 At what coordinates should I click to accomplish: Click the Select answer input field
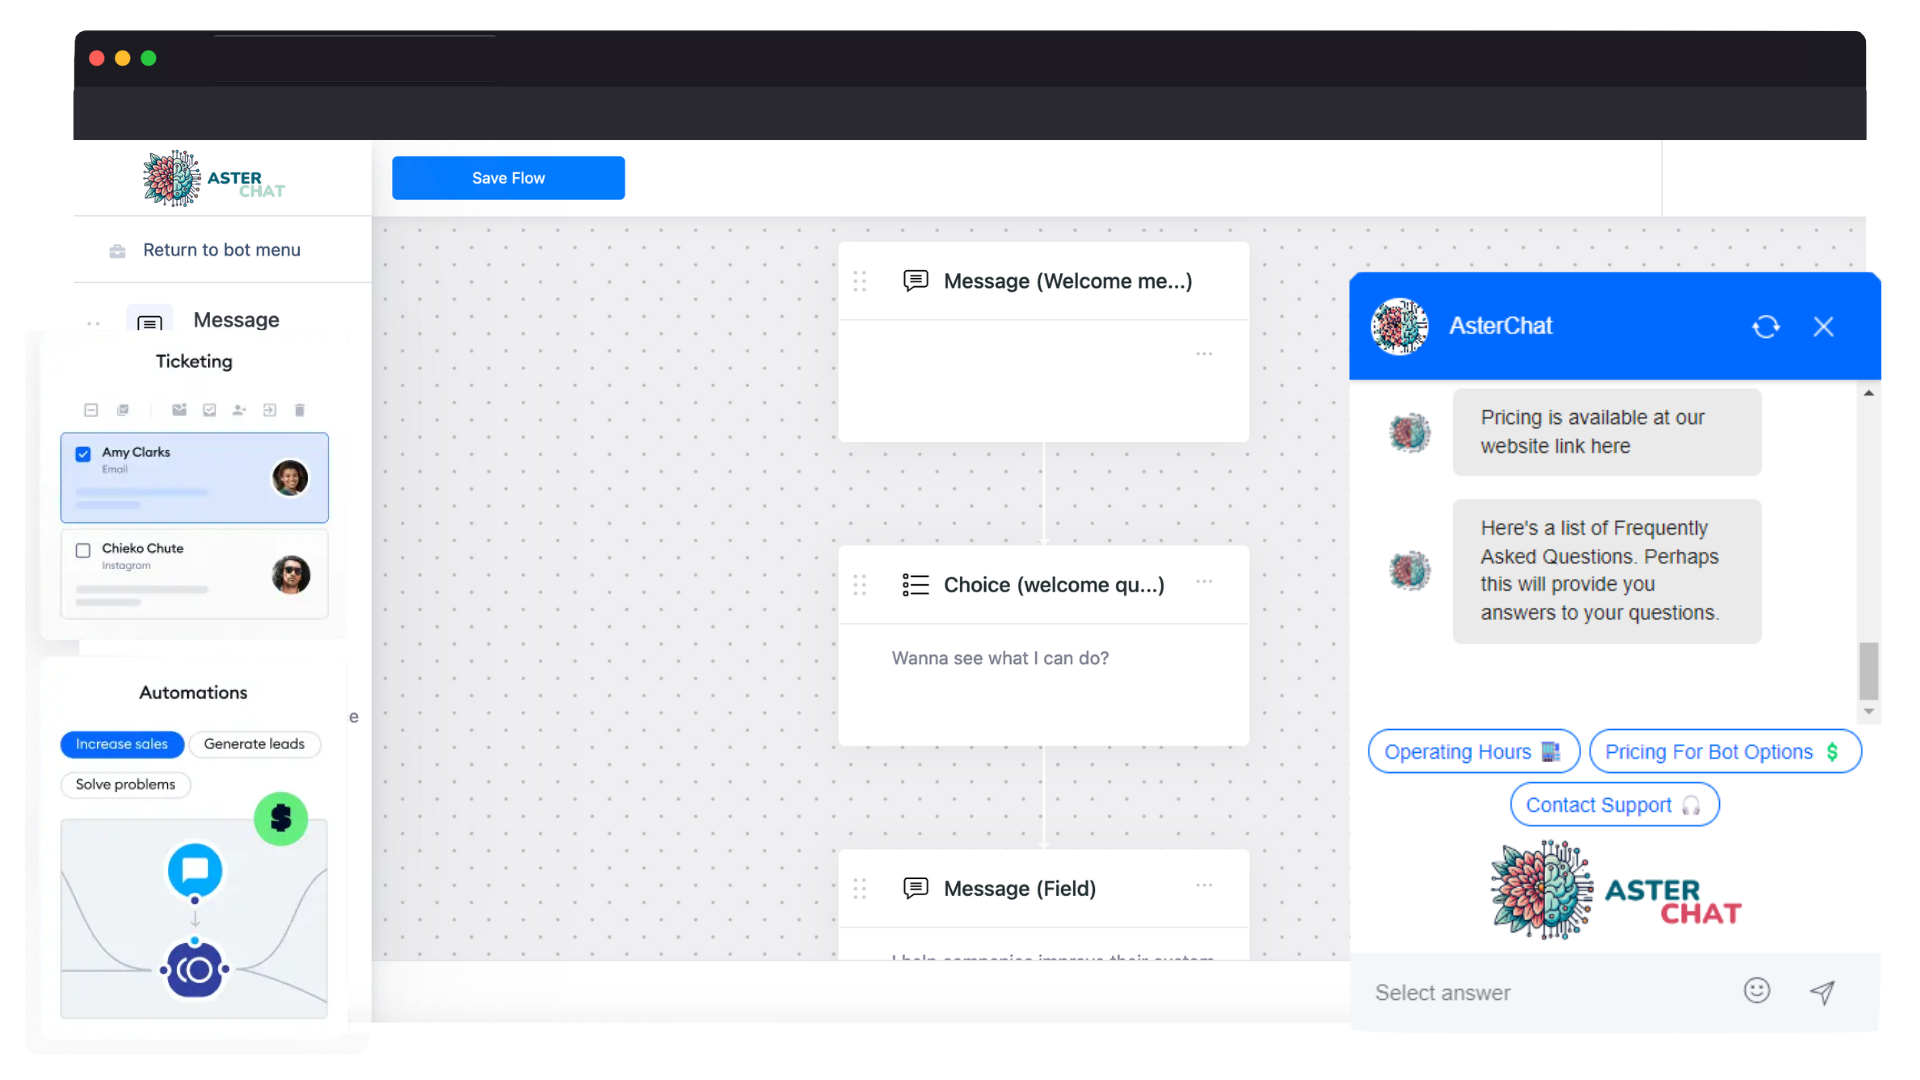1540,992
